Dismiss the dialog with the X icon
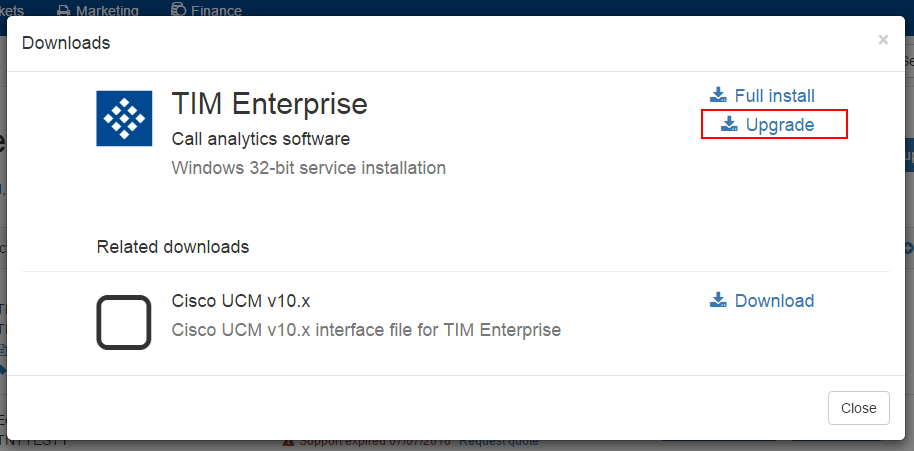 pos(883,40)
